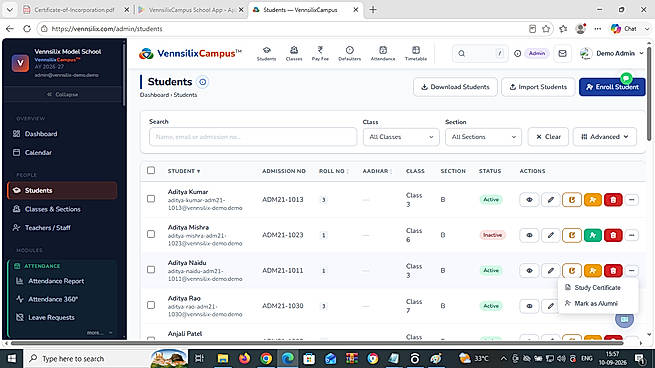
Task: Click the horizontal scrollbar under the table
Action: pos(317,343)
